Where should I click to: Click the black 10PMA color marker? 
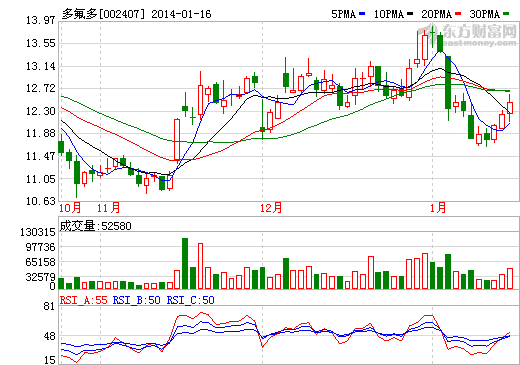(x=410, y=14)
